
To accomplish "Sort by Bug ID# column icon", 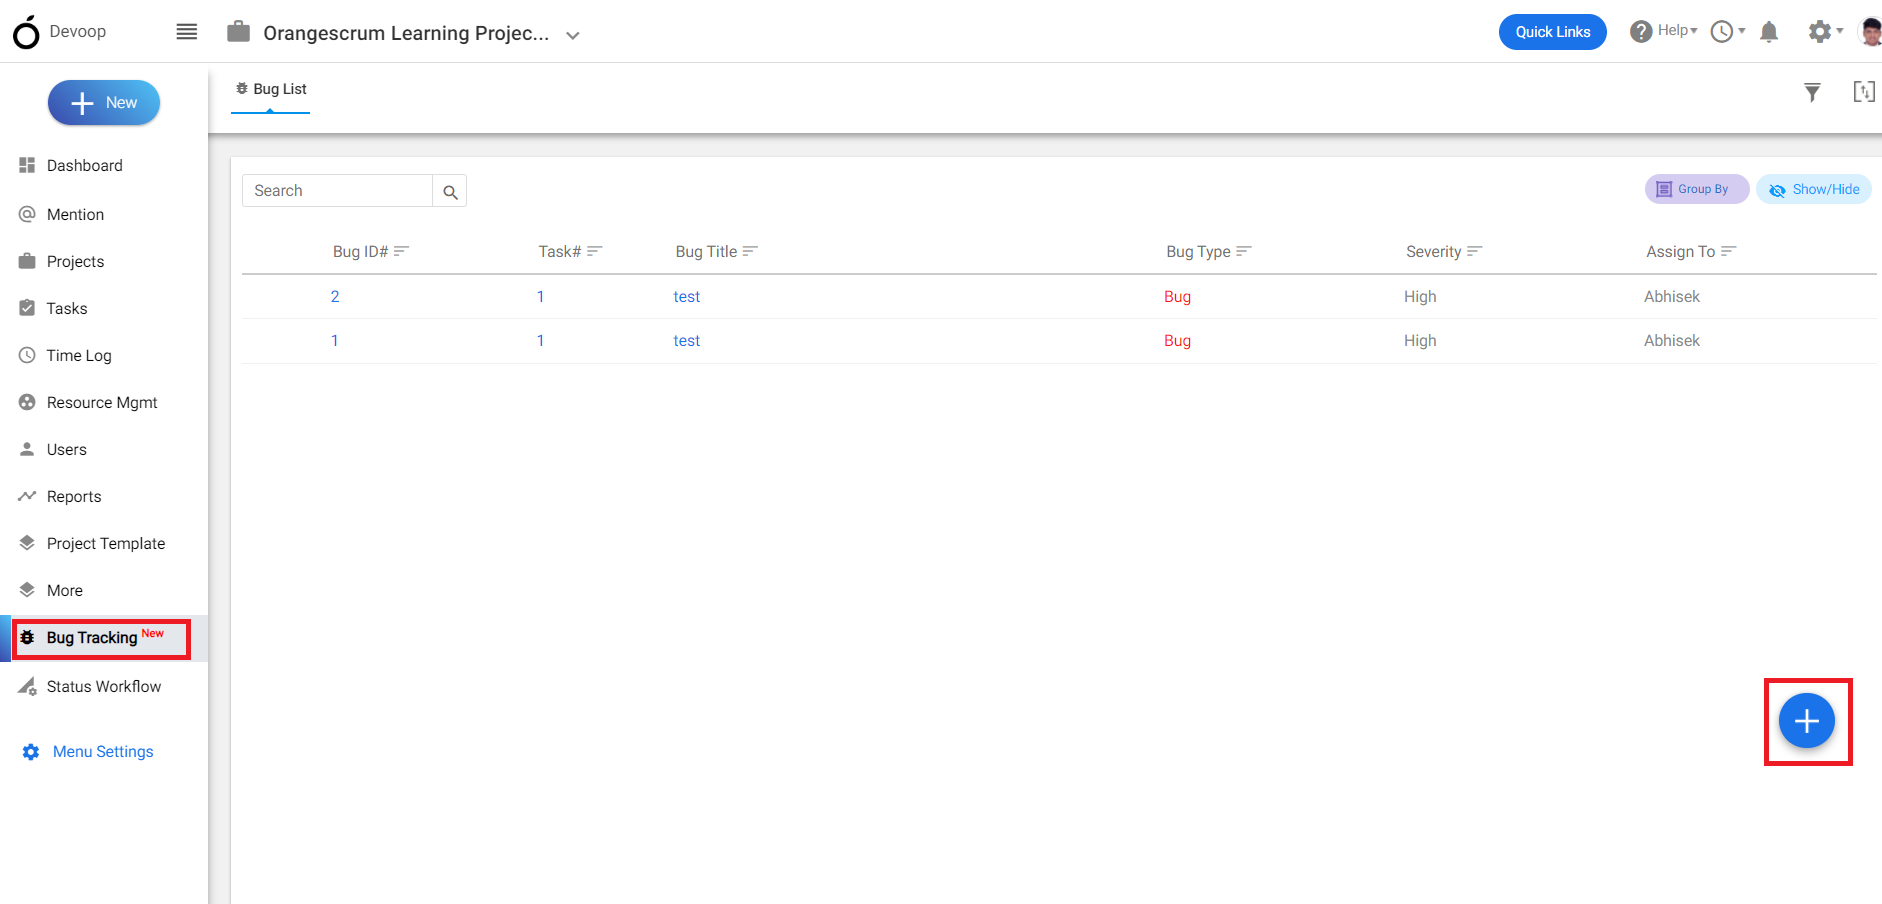I will pos(402,252).
